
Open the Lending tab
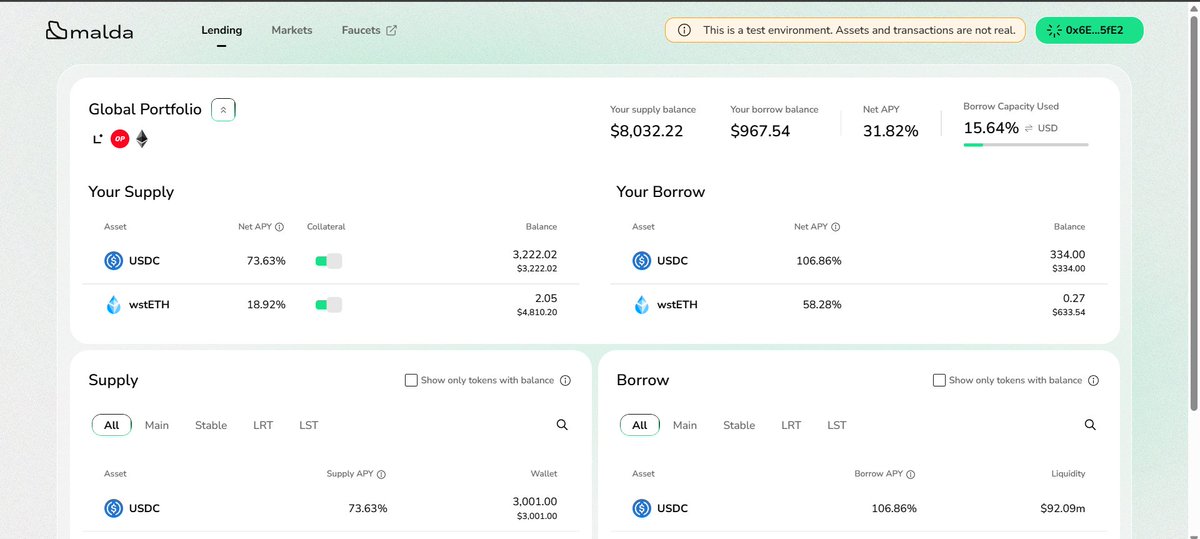click(221, 30)
